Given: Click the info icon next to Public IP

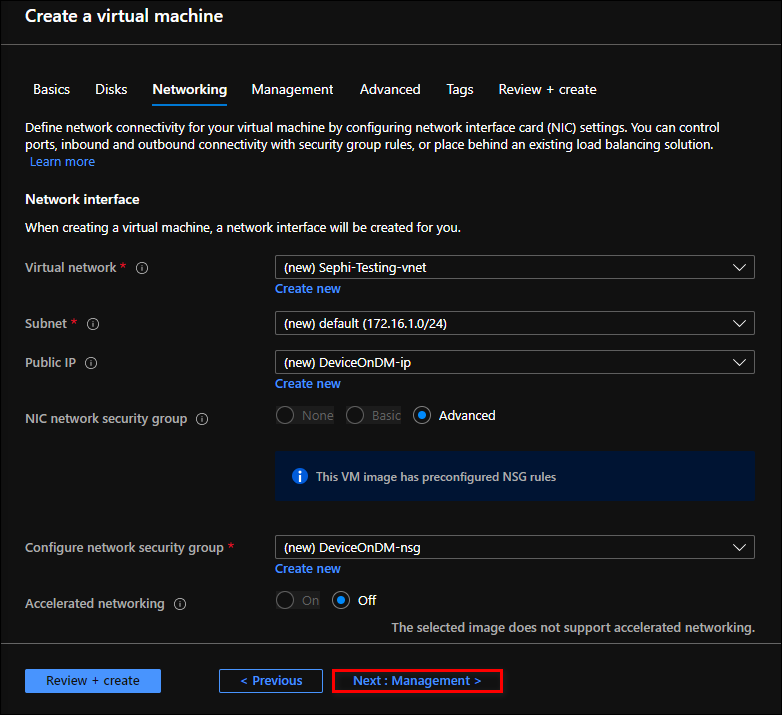Looking at the screenshot, I should pos(92,363).
